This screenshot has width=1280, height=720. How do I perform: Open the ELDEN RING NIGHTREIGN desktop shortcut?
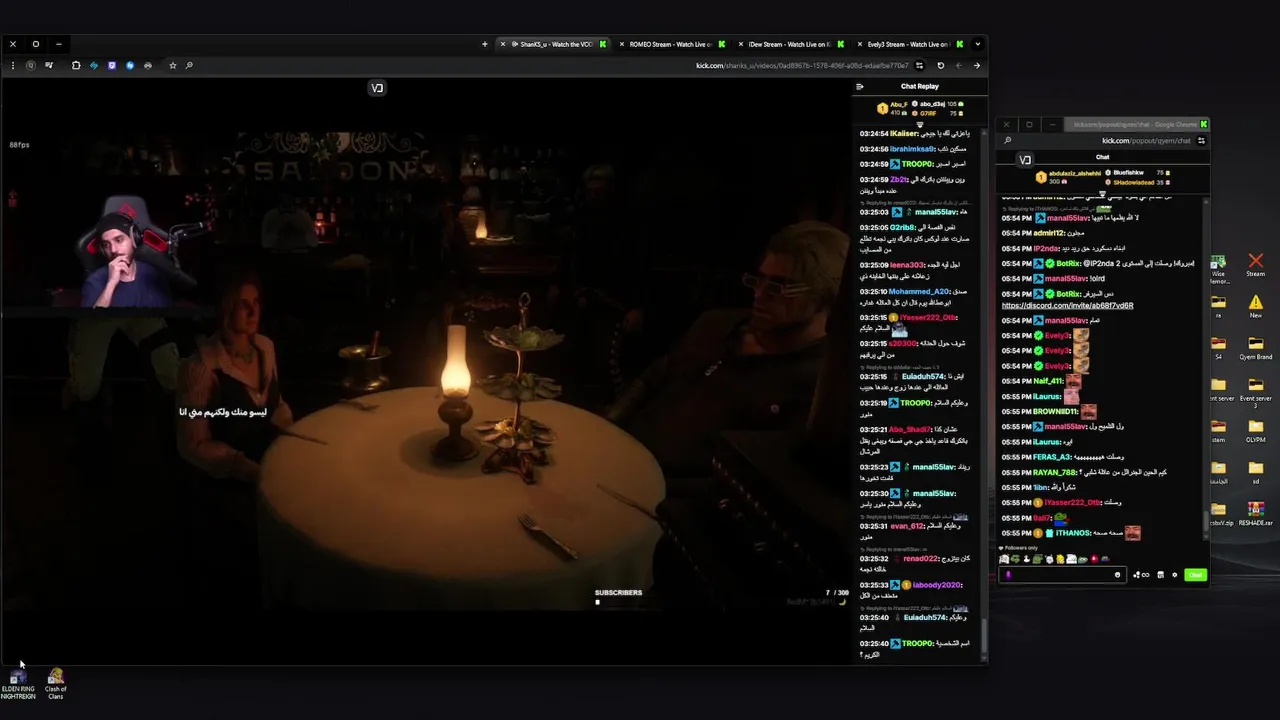tap(18, 684)
